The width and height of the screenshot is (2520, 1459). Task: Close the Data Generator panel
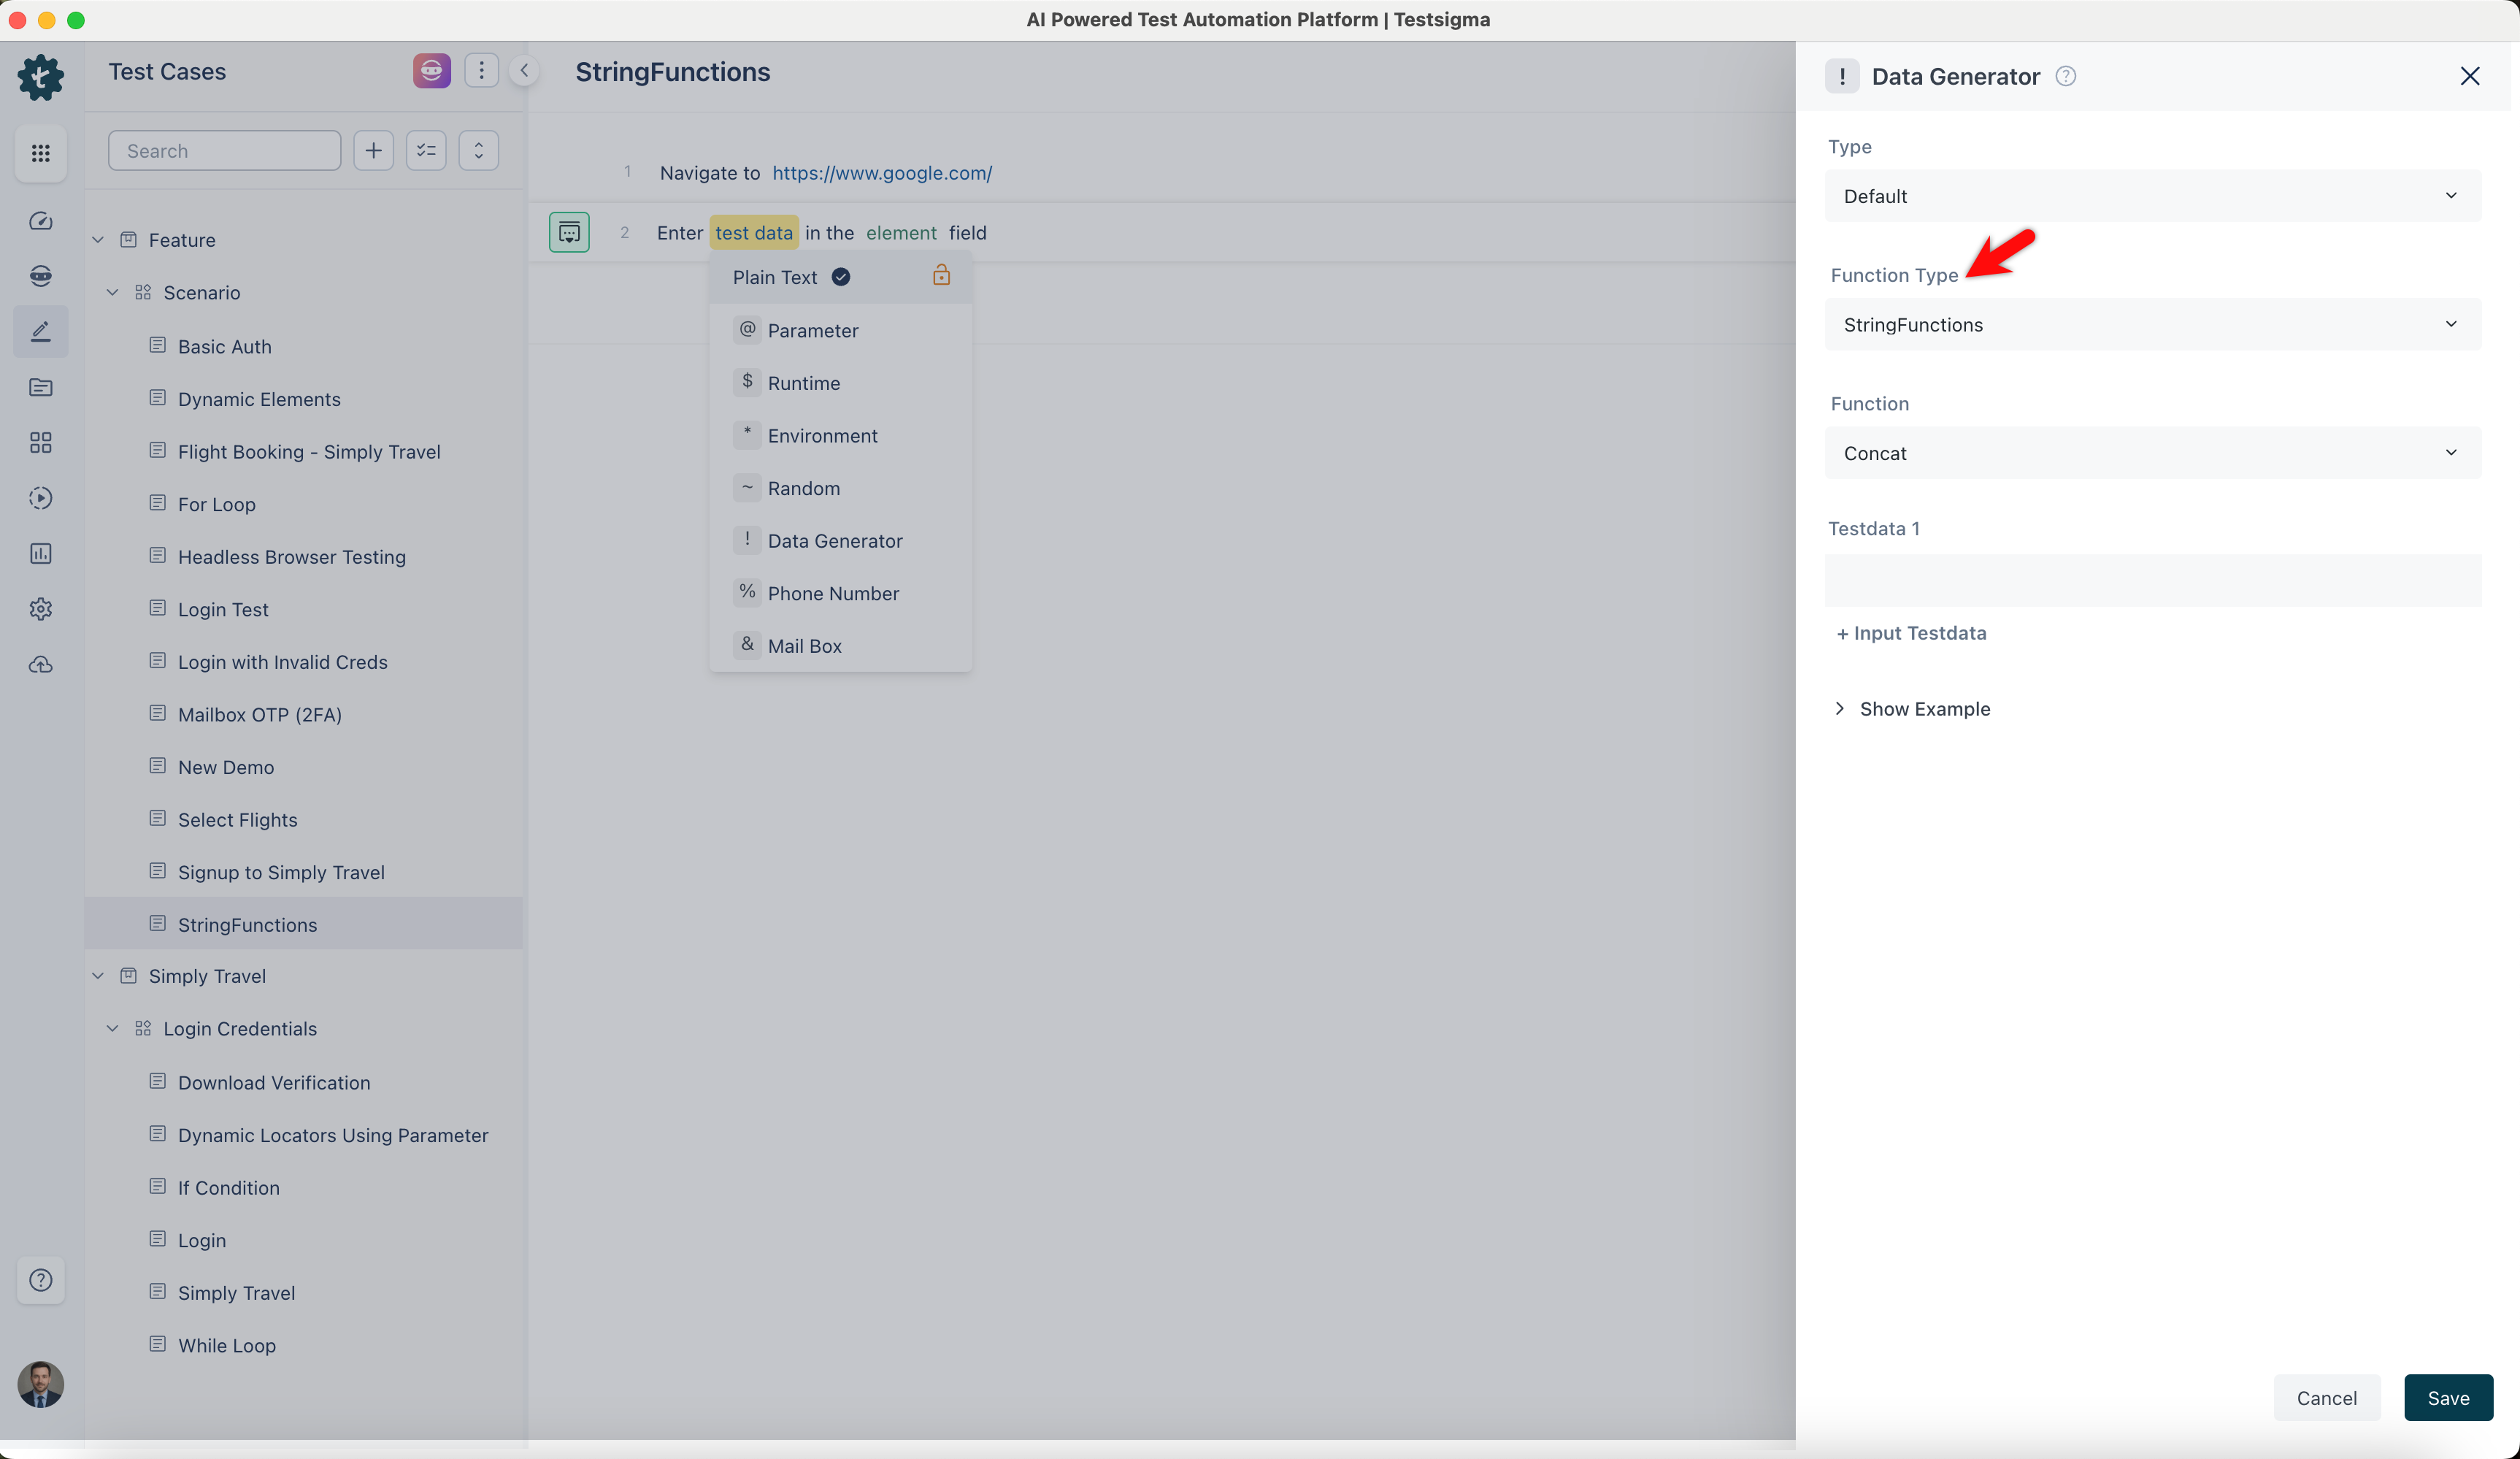pyautogui.click(x=2470, y=76)
